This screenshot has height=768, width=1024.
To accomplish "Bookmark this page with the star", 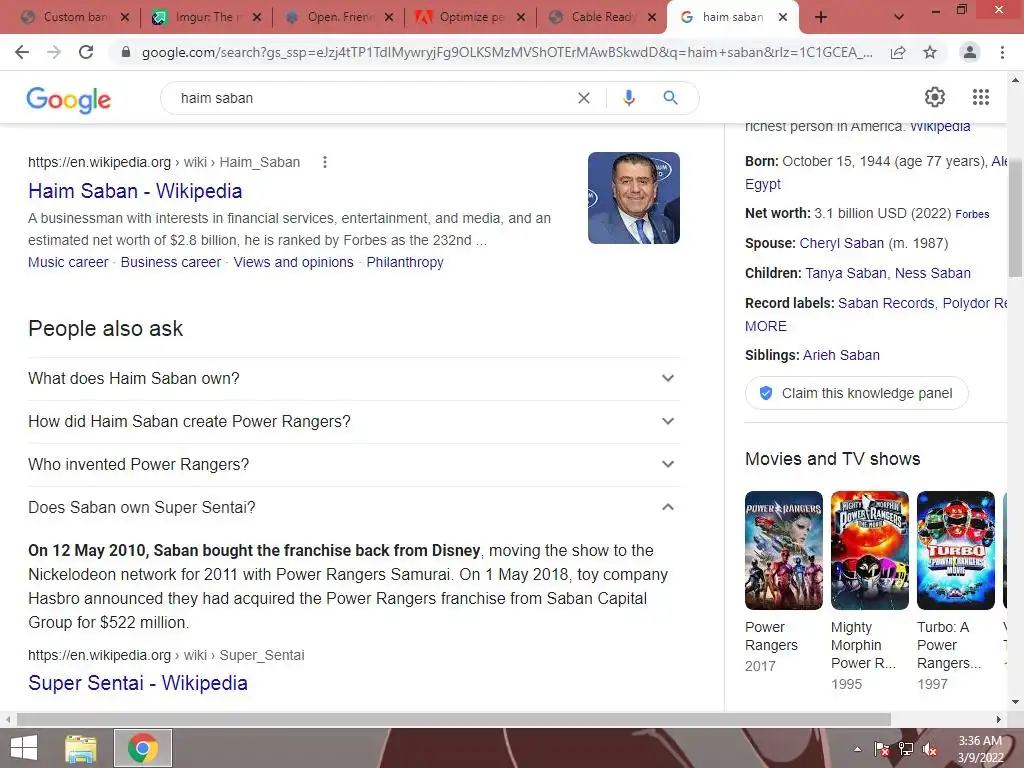I will [930, 52].
